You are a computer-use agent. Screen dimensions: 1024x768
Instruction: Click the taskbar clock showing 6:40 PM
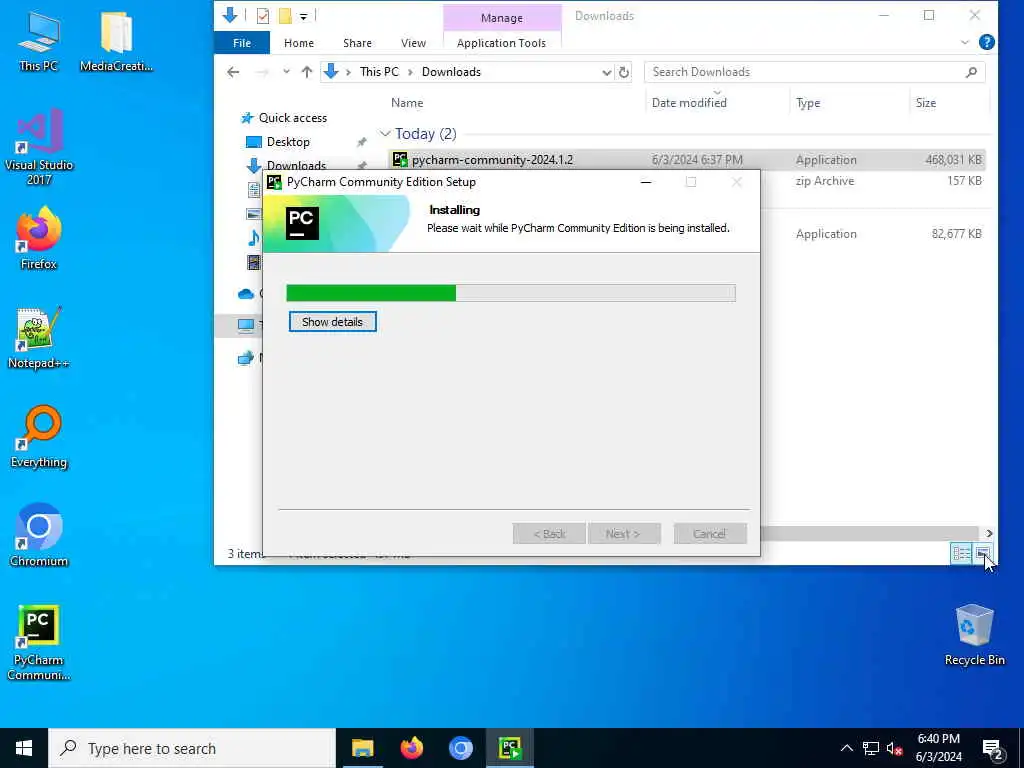(x=938, y=748)
